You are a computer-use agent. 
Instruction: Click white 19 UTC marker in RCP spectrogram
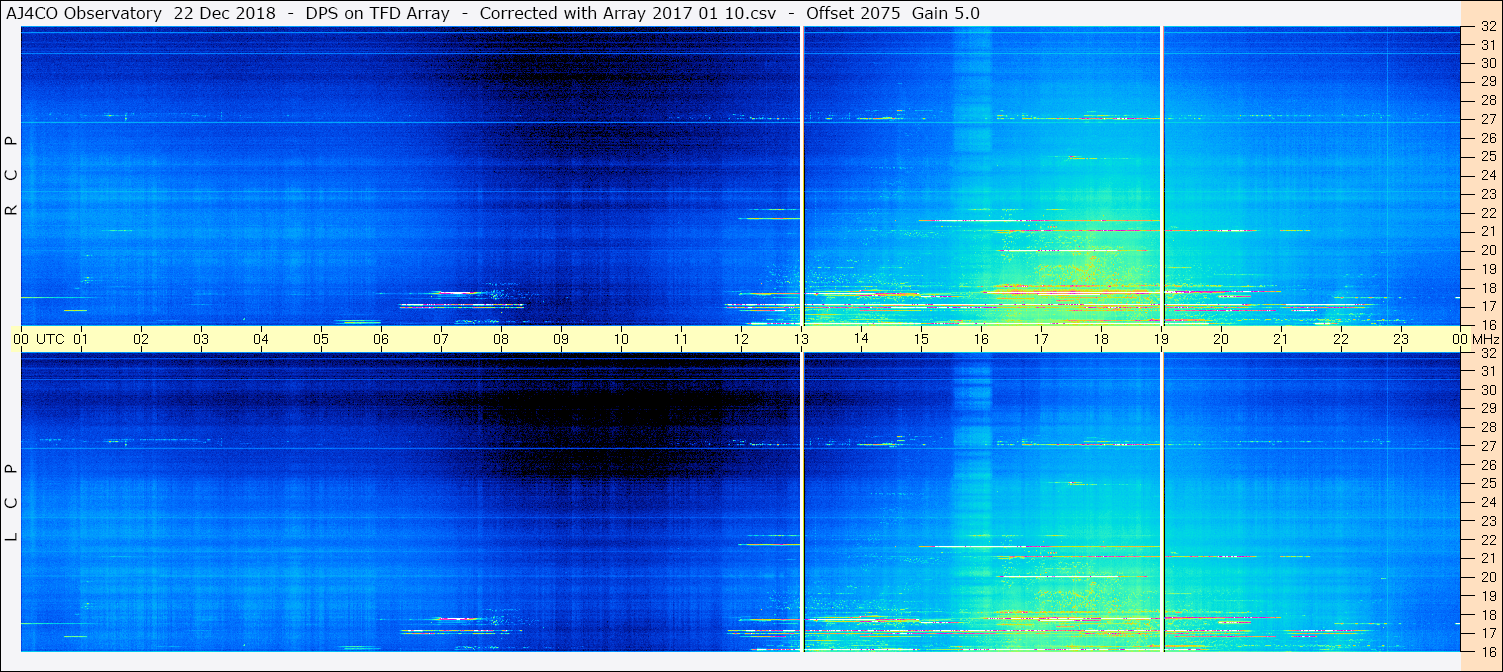click(x=1162, y=176)
